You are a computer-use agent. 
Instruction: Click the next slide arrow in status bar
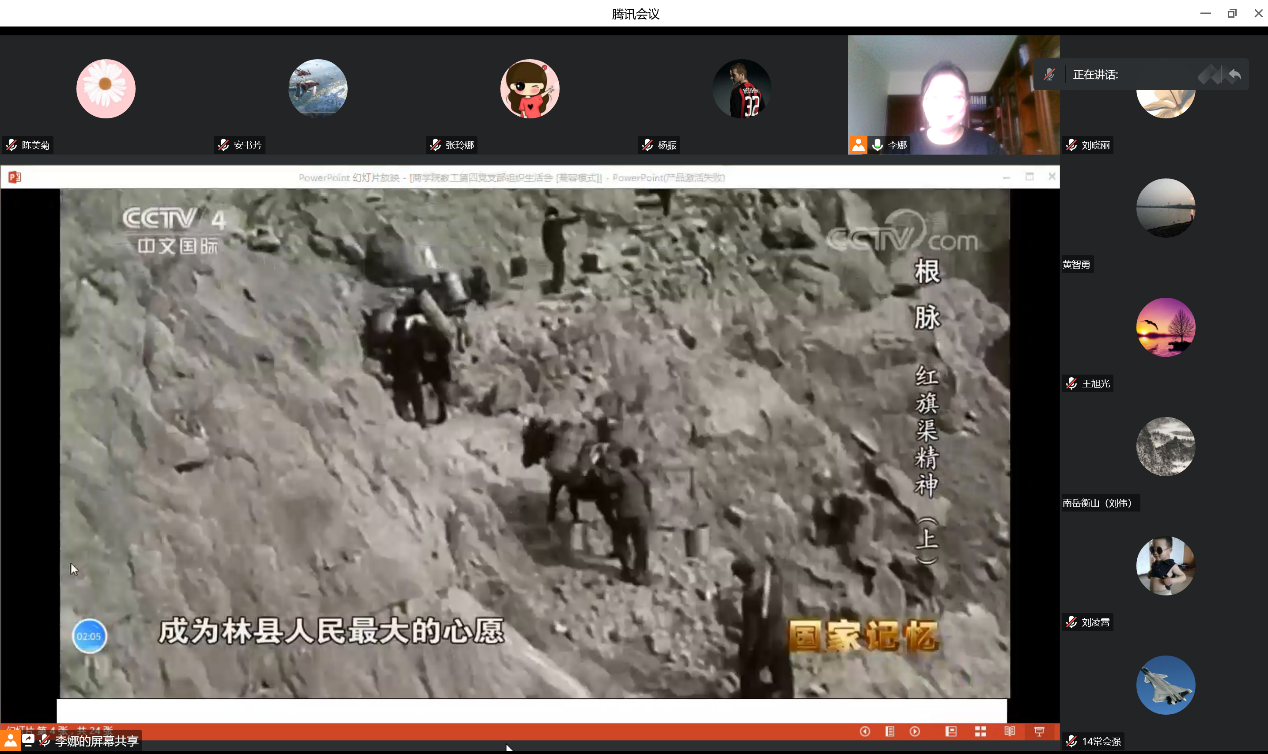pos(915,732)
